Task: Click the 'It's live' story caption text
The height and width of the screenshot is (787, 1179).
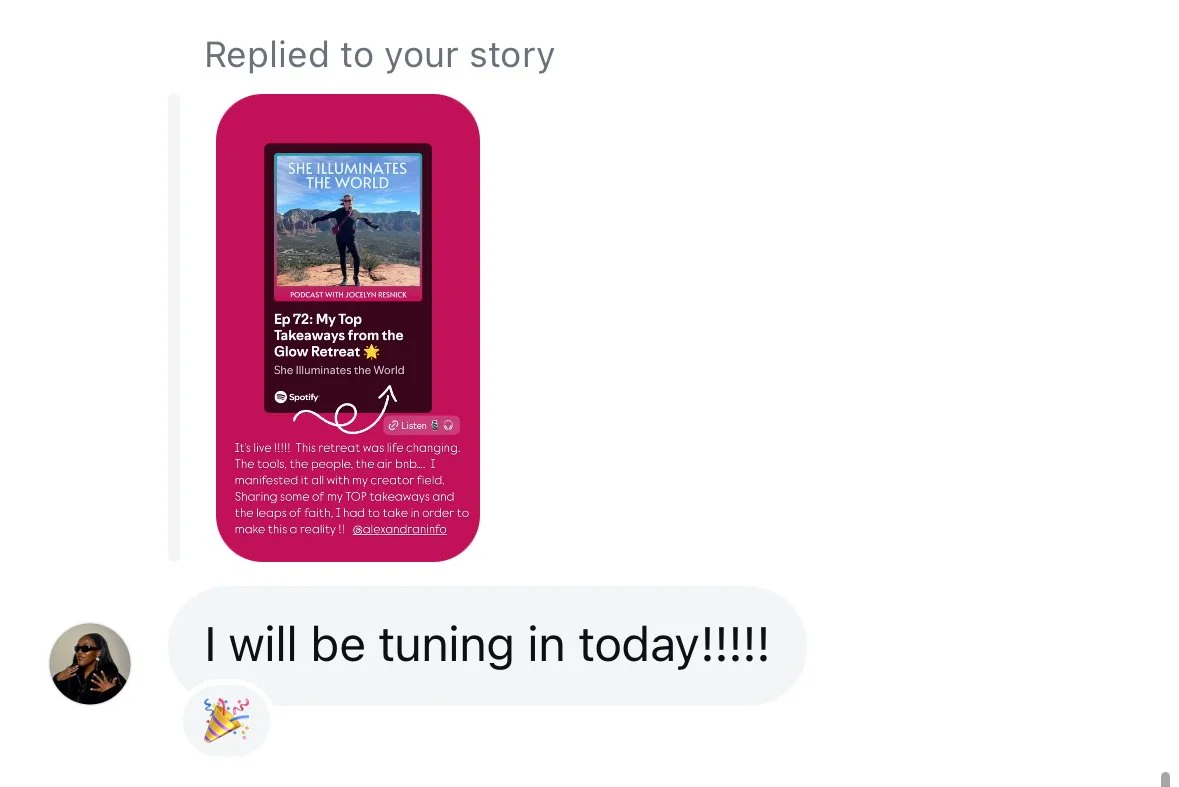Action: click(351, 489)
